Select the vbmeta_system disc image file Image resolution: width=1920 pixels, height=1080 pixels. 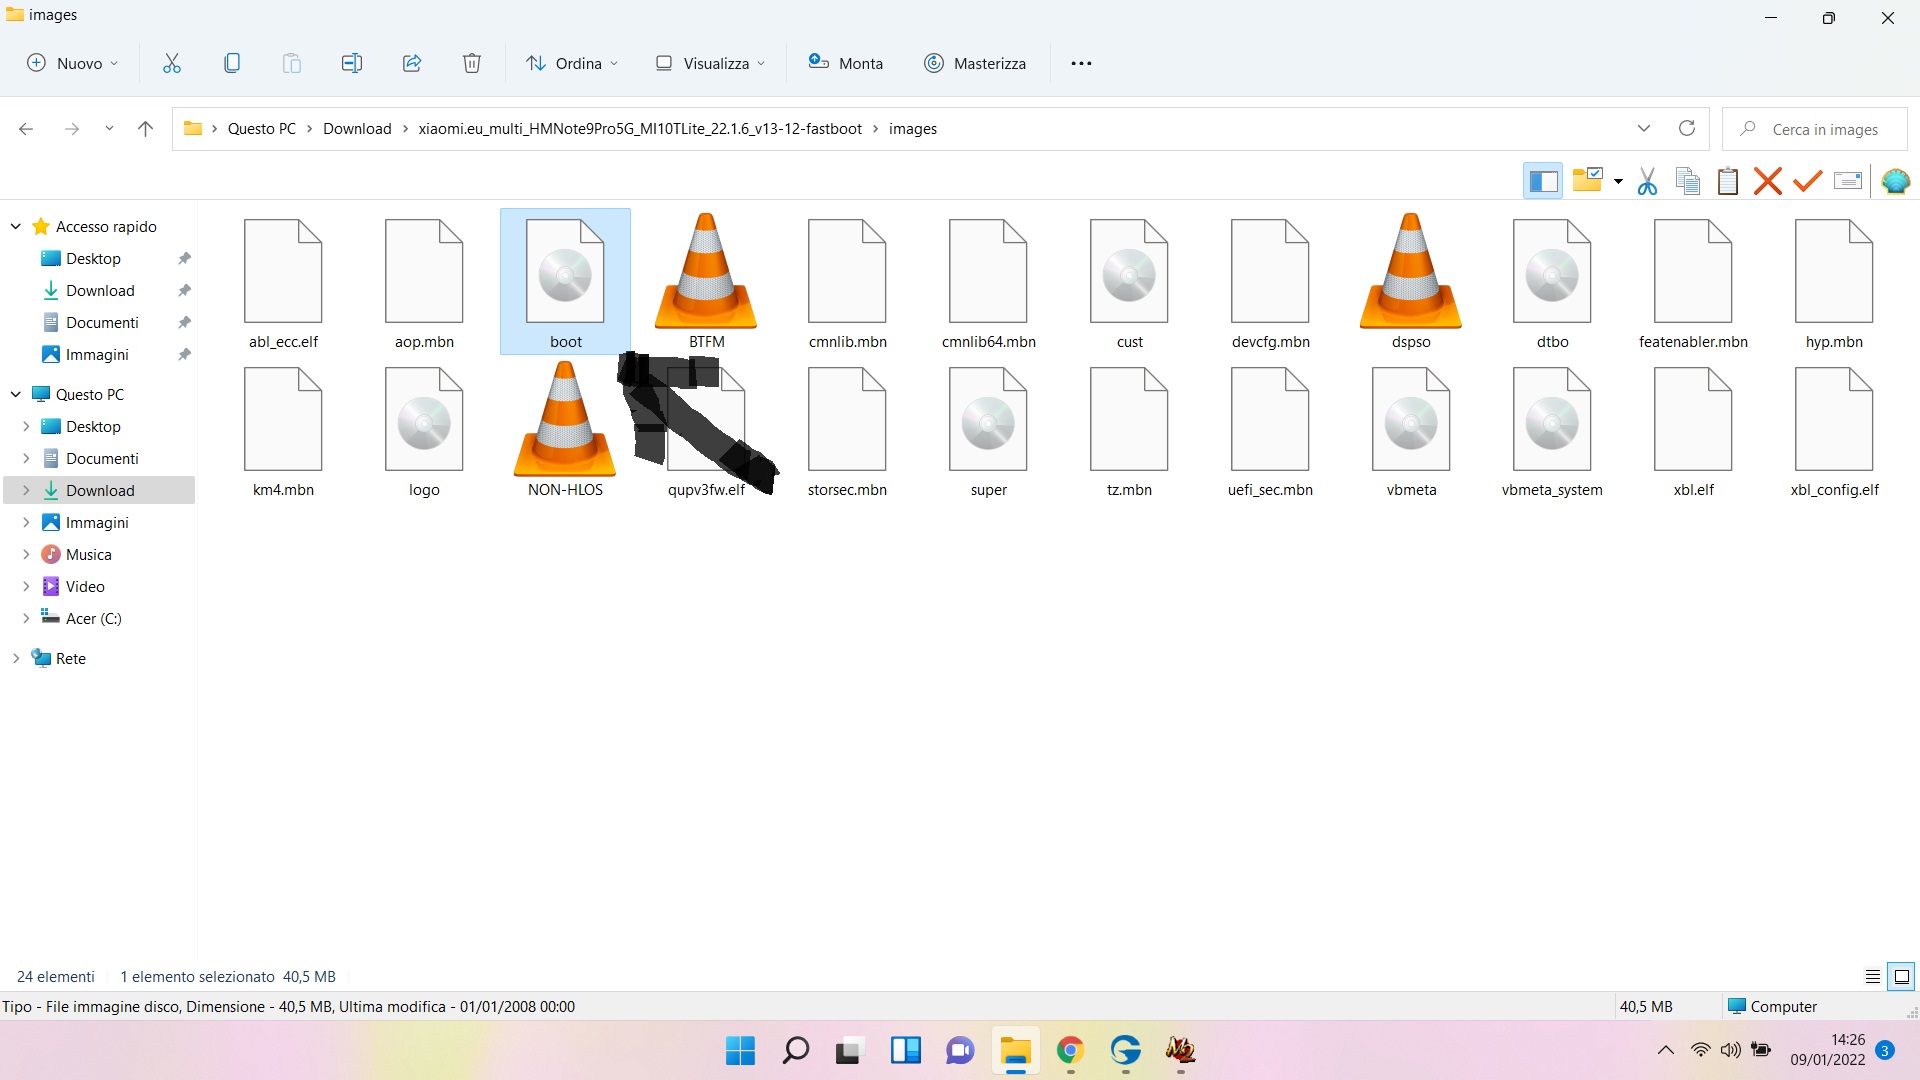(x=1552, y=430)
